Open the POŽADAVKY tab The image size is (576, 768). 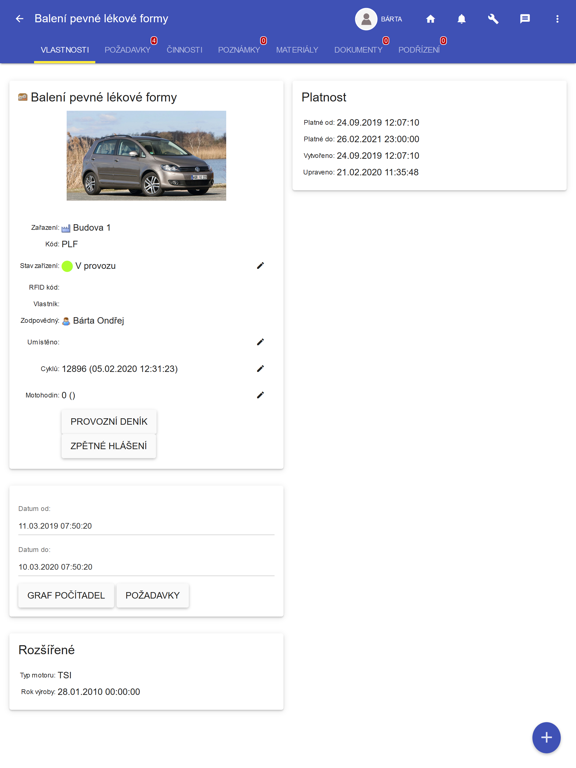127,50
